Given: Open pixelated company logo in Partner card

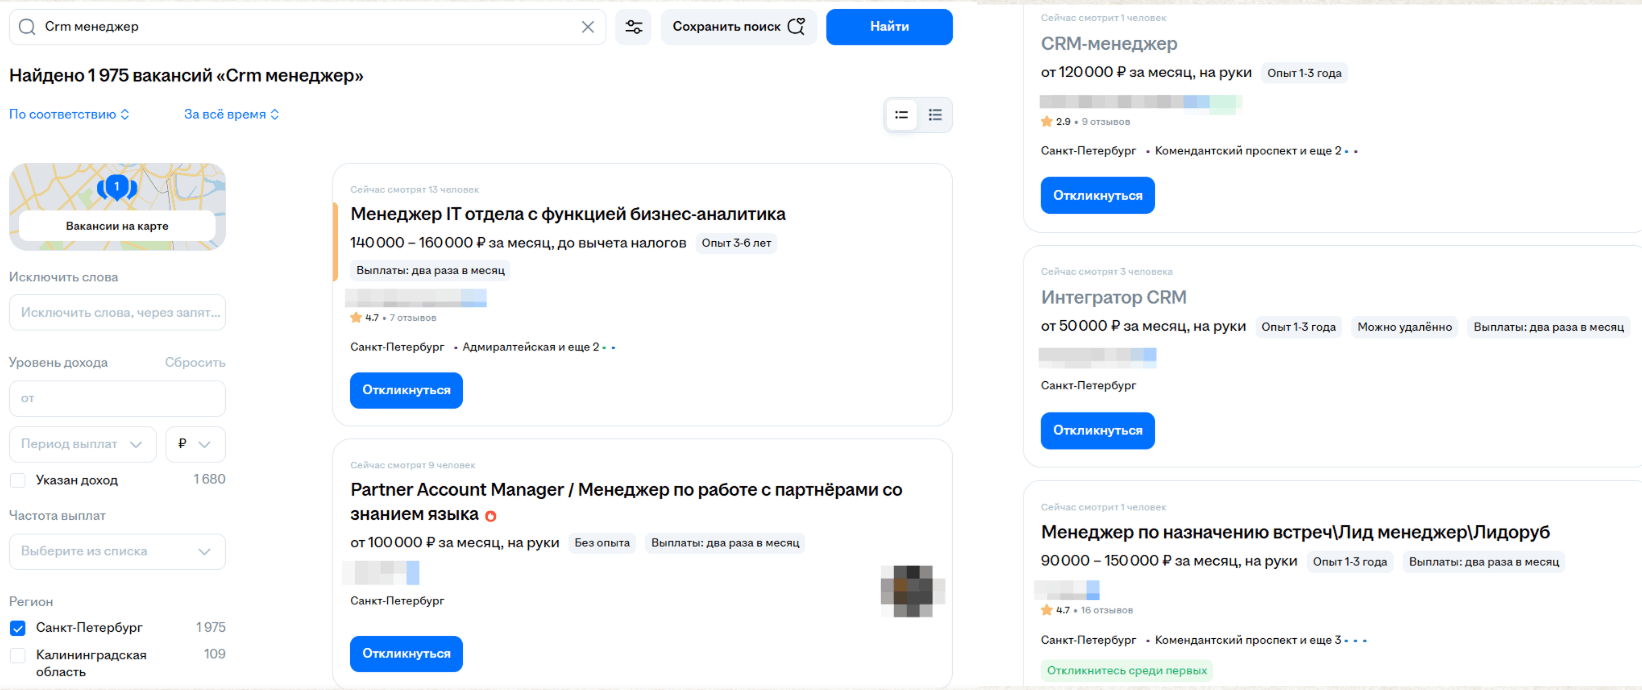Looking at the screenshot, I should click(913, 590).
